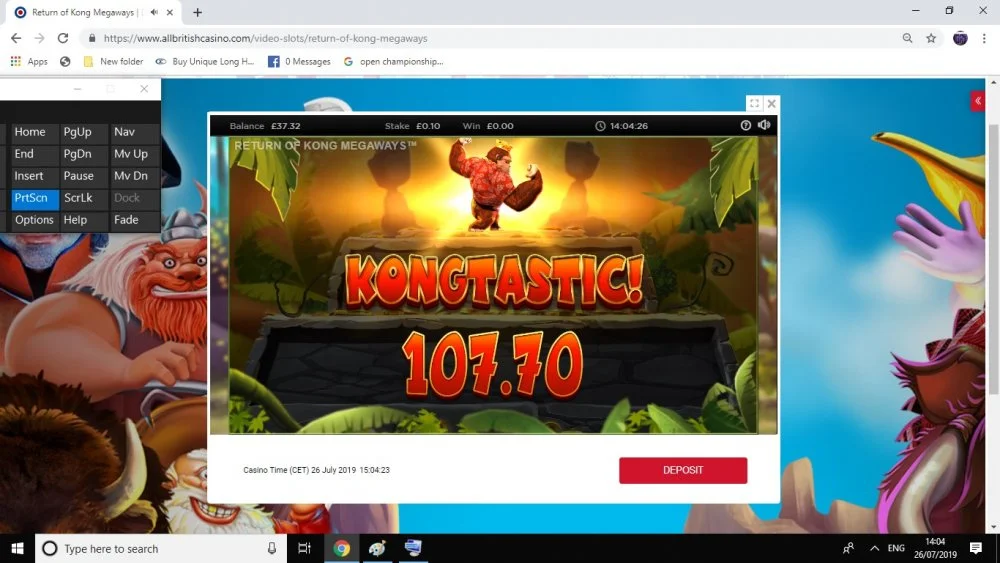1000x563 pixels.
Task: Click the Home key on on-screen keyboard
Action: coord(34,132)
